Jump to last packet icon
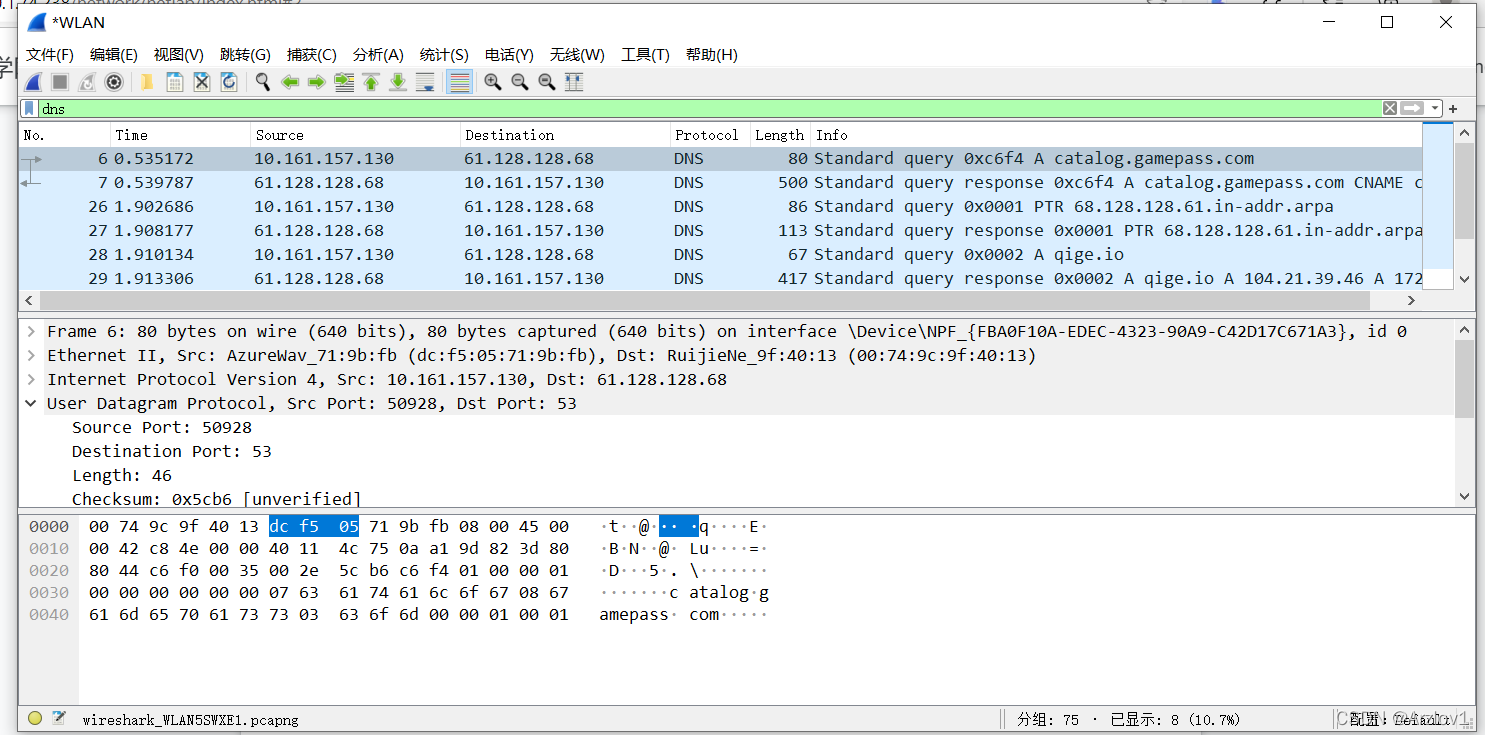This screenshot has height=735, width=1485. pos(398,82)
